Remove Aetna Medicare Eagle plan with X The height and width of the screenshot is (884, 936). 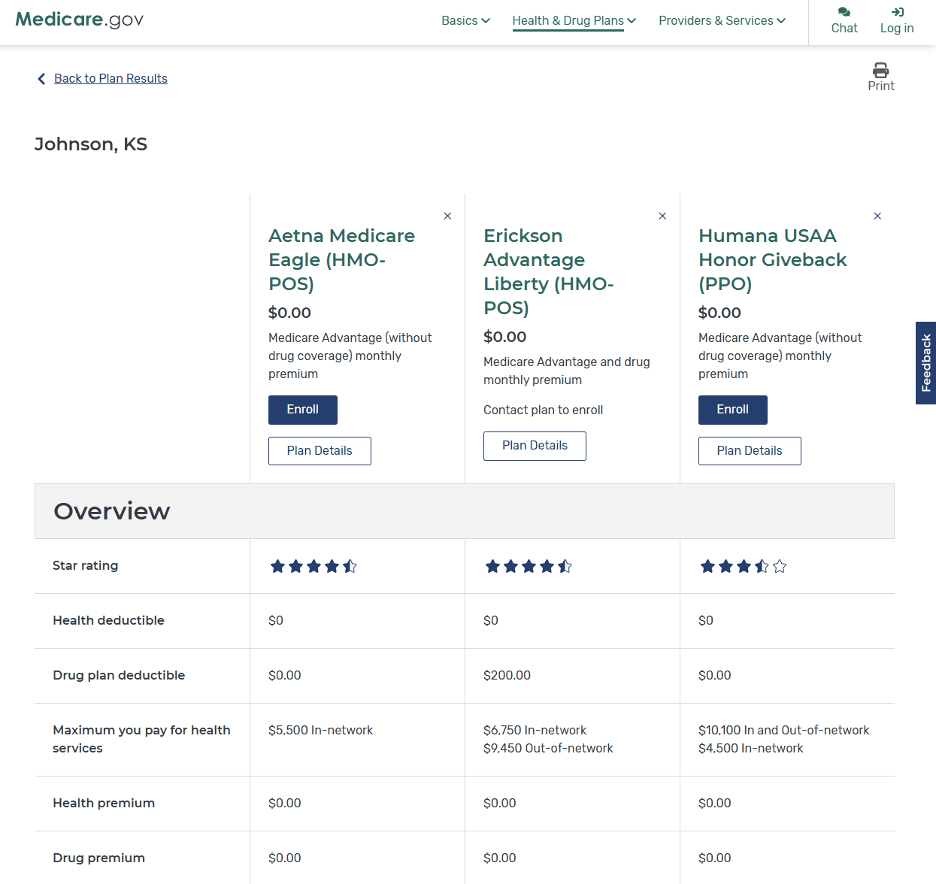447,216
